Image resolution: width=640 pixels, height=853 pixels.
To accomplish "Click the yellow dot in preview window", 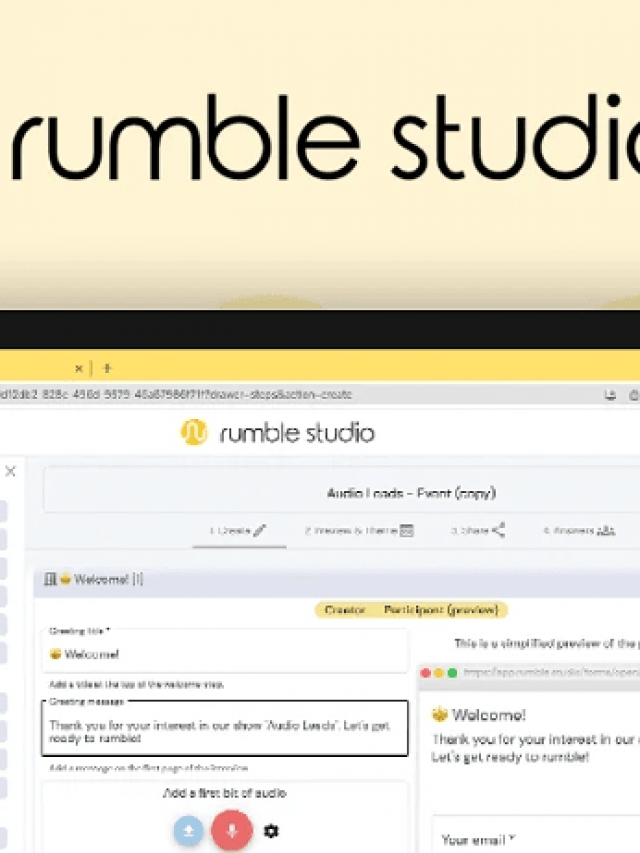I will 439,673.
